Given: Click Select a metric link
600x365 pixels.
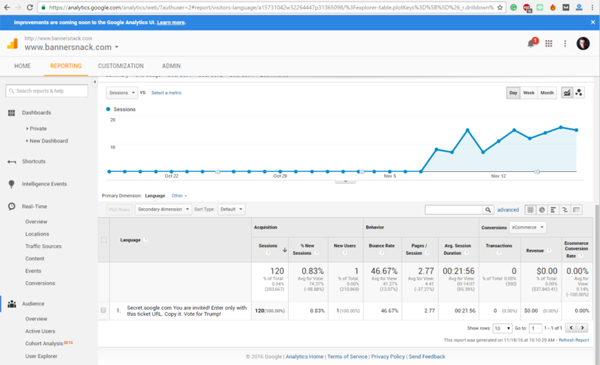Looking at the screenshot, I should 166,93.
